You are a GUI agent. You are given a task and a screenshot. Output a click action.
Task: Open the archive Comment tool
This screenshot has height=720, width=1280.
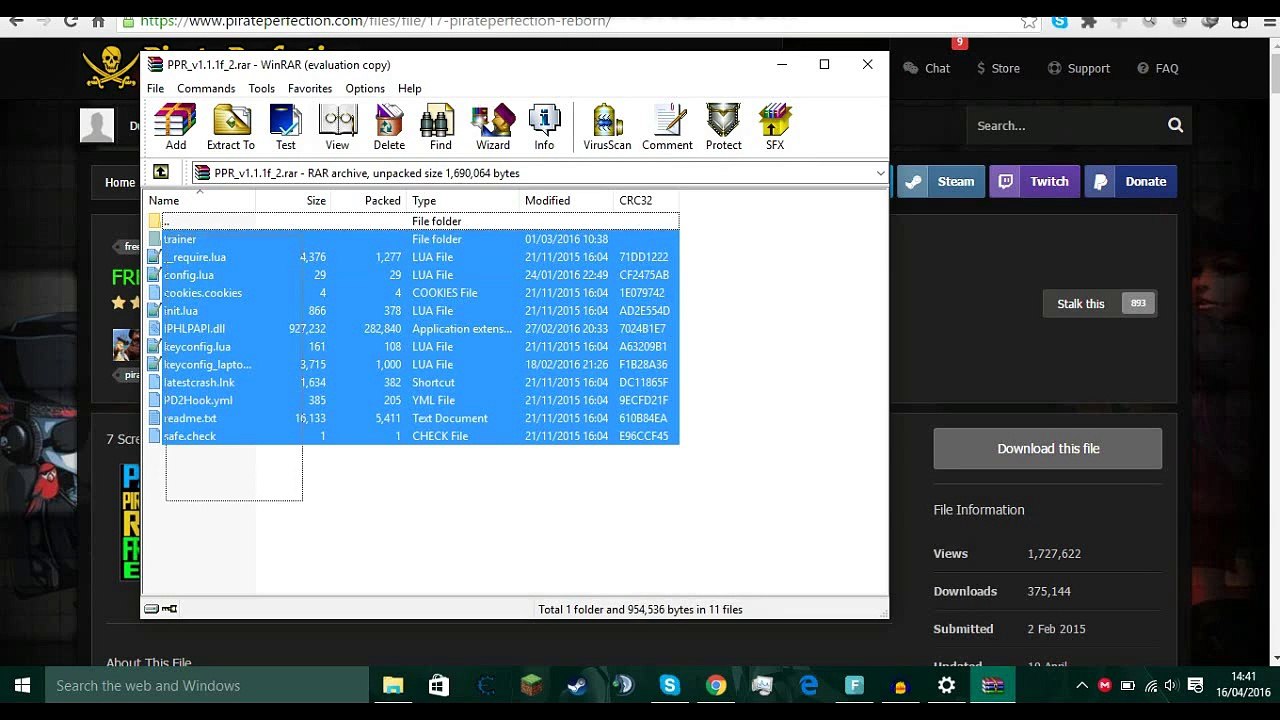click(667, 127)
